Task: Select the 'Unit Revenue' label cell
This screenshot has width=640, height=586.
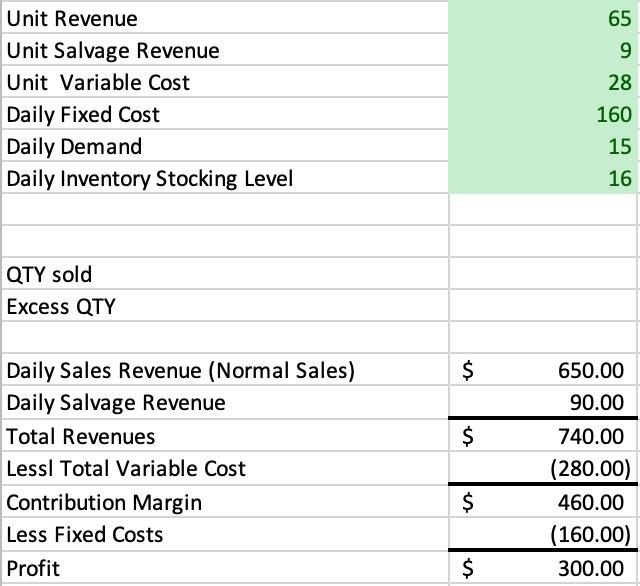Action: pos(225,18)
